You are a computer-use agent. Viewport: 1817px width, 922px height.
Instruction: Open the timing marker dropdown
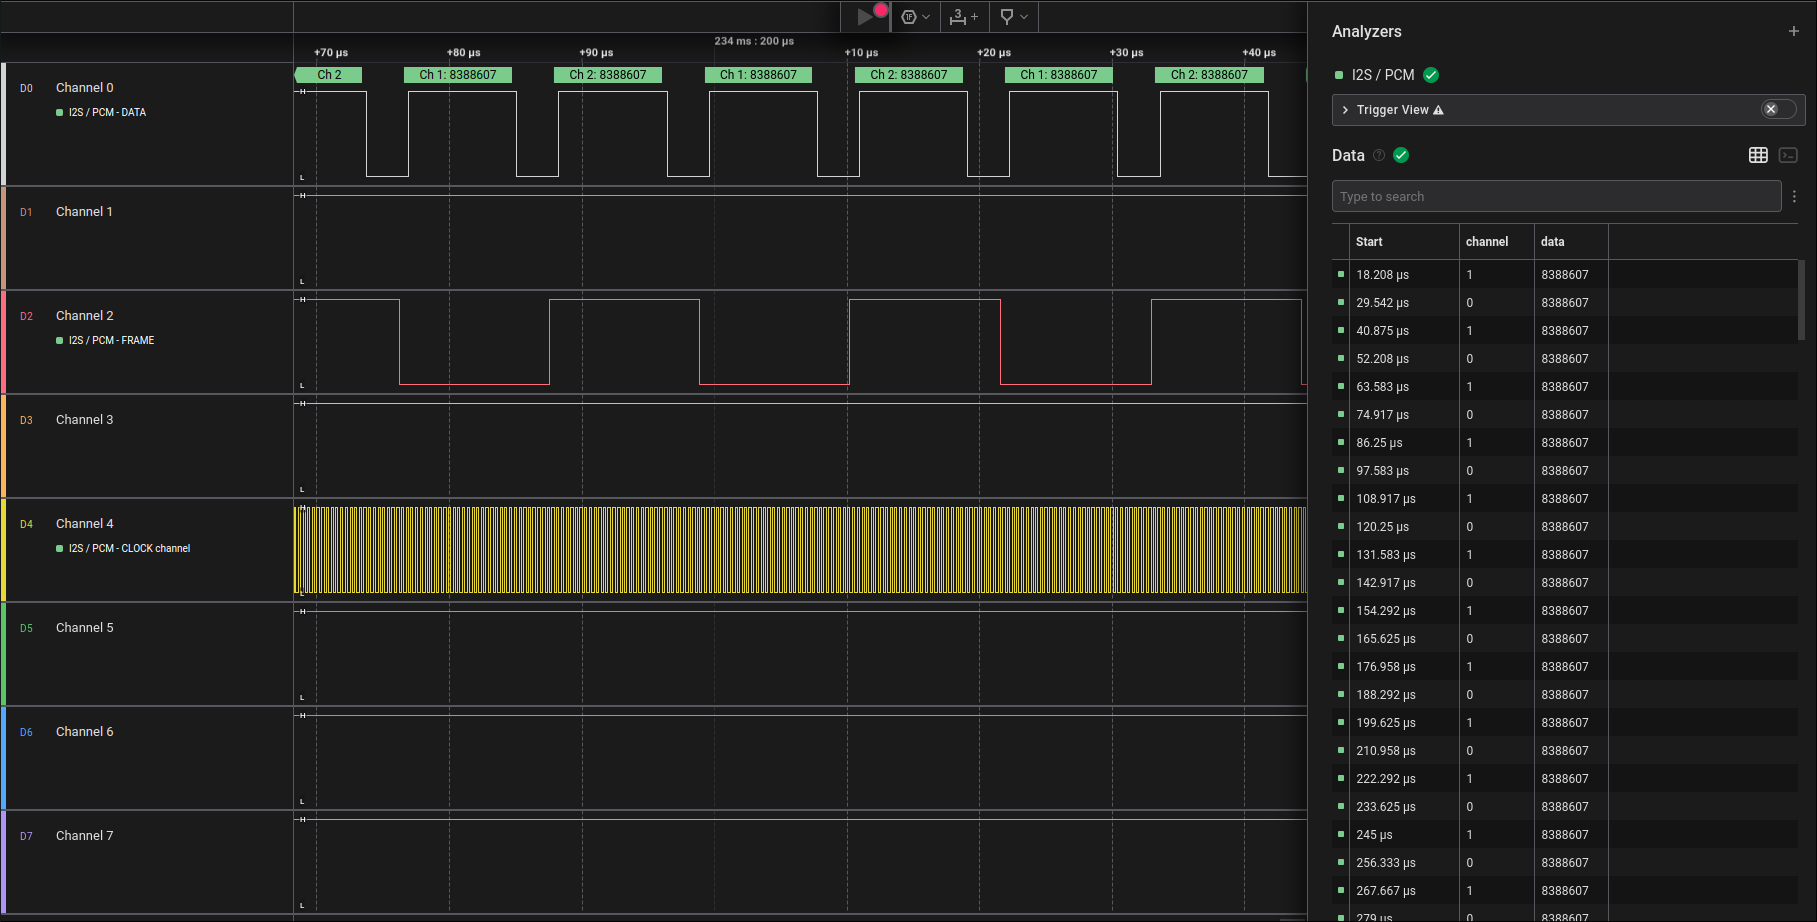tap(1014, 16)
